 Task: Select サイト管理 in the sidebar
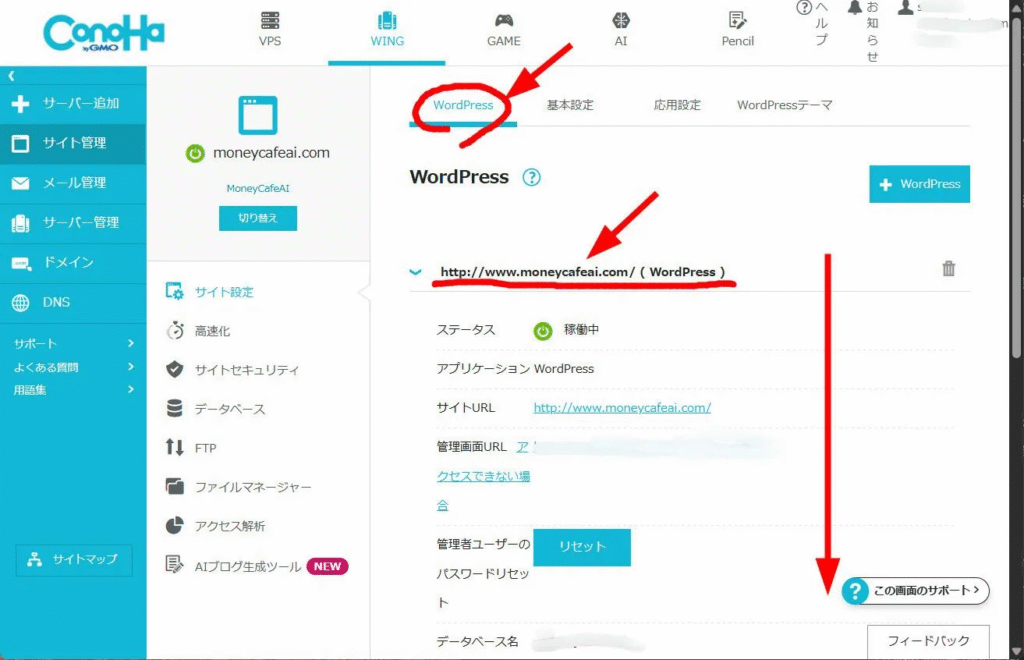click(73, 143)
